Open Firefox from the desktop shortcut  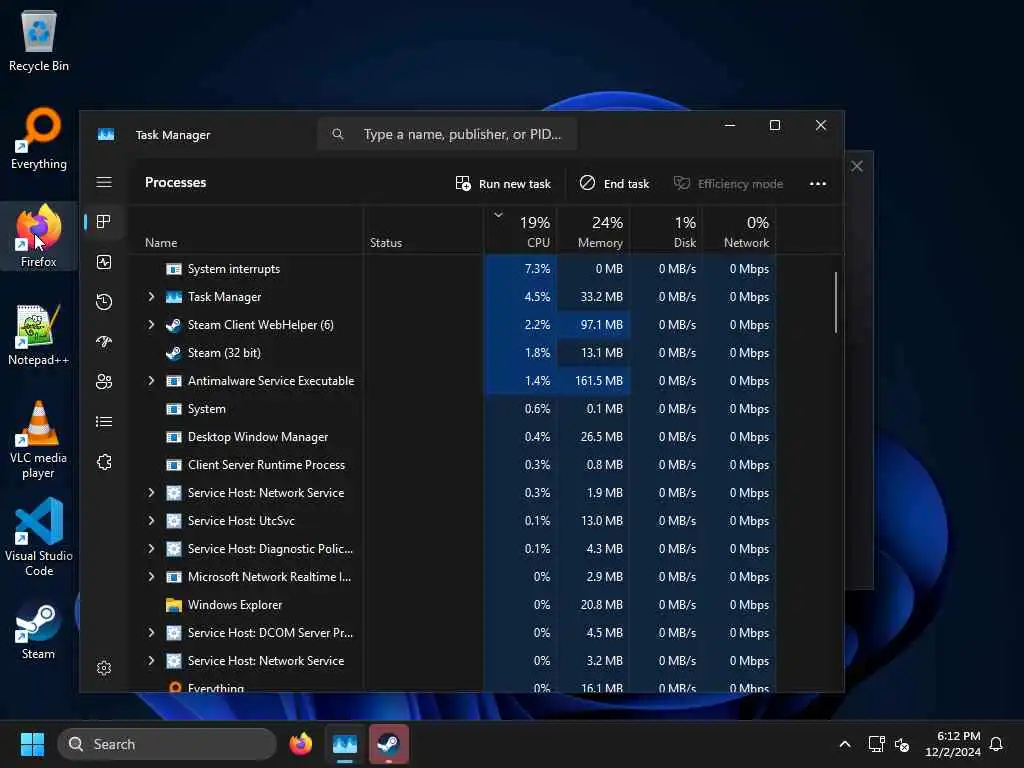click(39, 236)
